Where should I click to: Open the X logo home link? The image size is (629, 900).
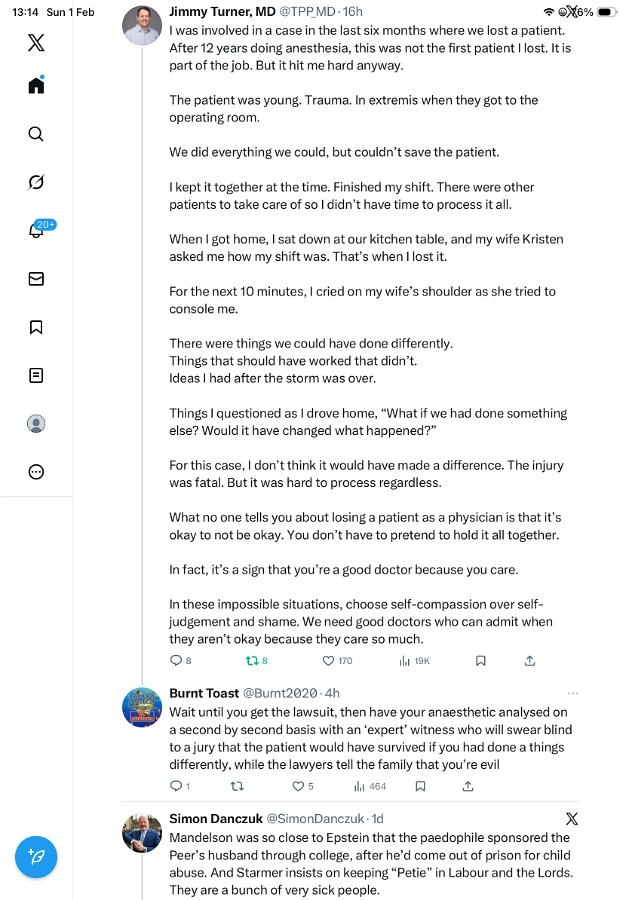36,42
